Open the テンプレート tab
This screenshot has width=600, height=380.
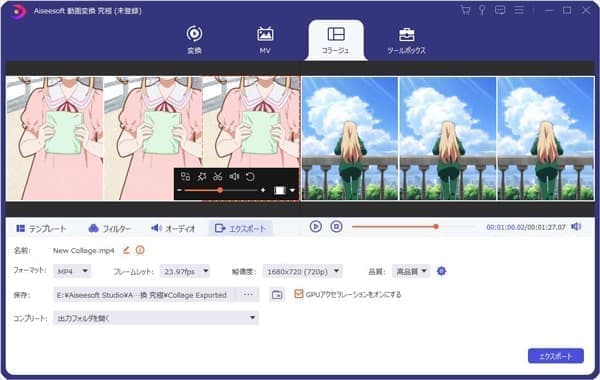click(41, 228)
